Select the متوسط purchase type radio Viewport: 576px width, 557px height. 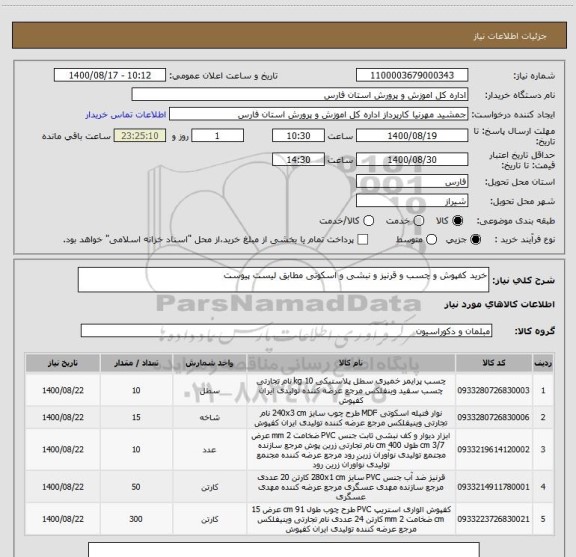431,240
